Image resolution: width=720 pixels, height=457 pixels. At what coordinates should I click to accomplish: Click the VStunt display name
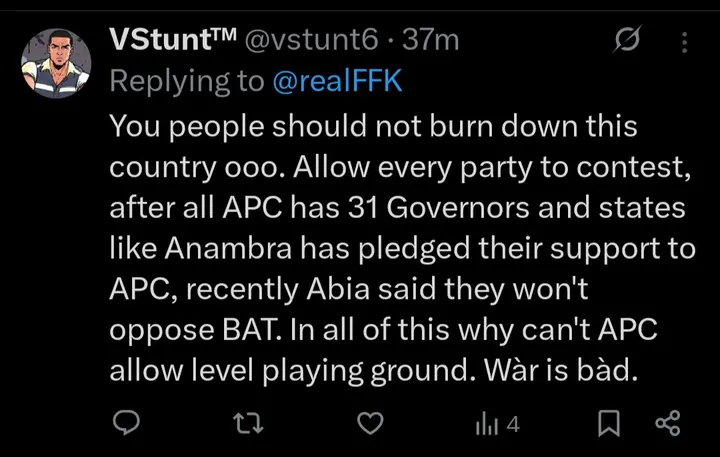coord(171,40)
